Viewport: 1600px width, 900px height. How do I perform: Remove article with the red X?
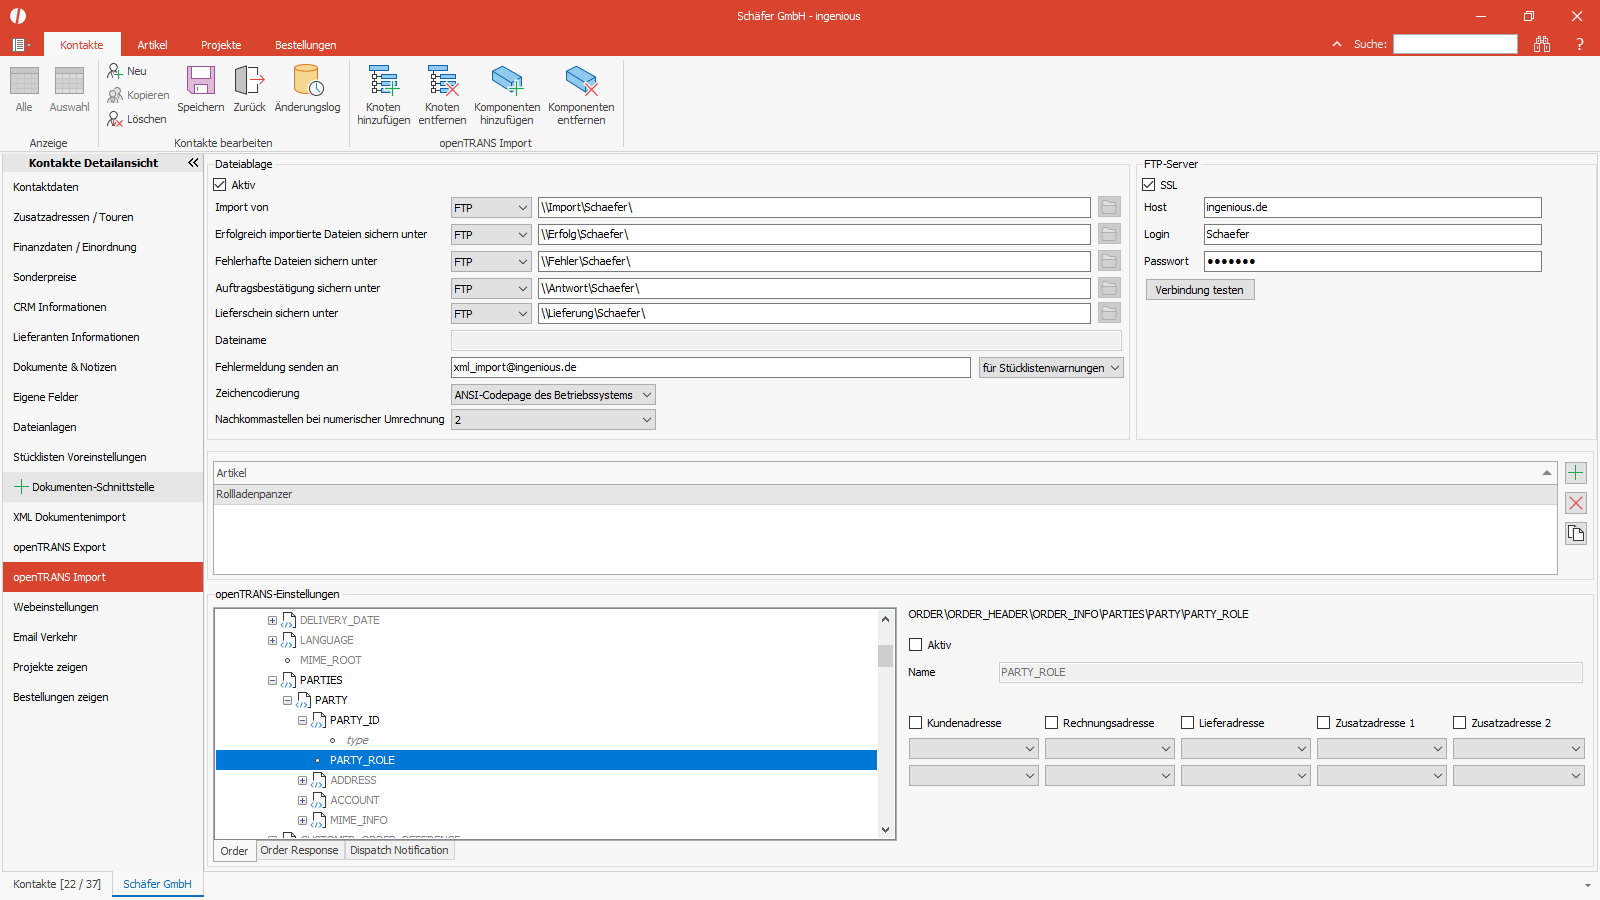coord(1576,503)
